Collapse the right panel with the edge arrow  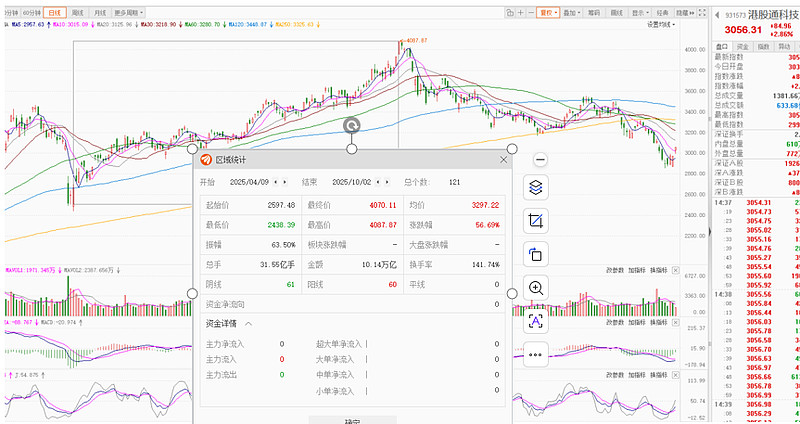[x=709, y=232]
